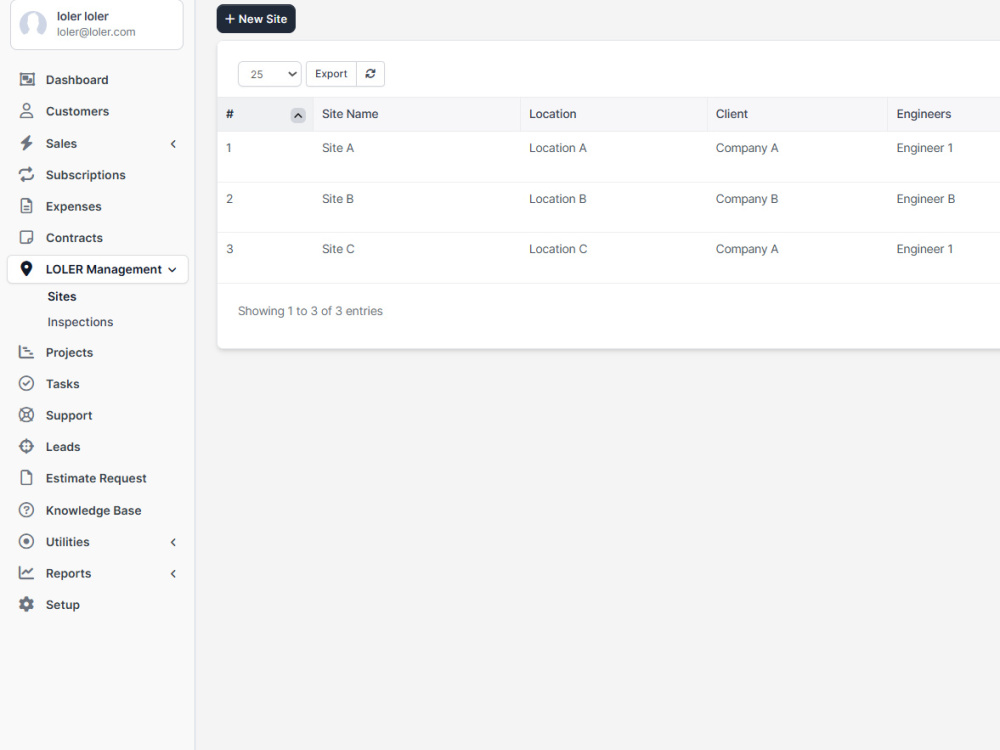This screenshot has width=1000, height=750.
Task: Click the Setup gear icon
Action: tap(26, 604)
